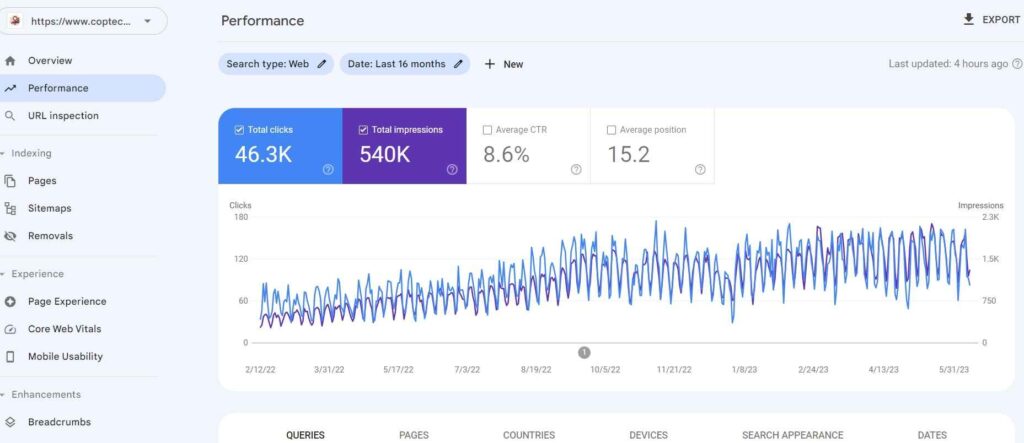Click the 5/31/23 date axis label
The height and width of the screenshot is (443, 1024).
(953, 370)
